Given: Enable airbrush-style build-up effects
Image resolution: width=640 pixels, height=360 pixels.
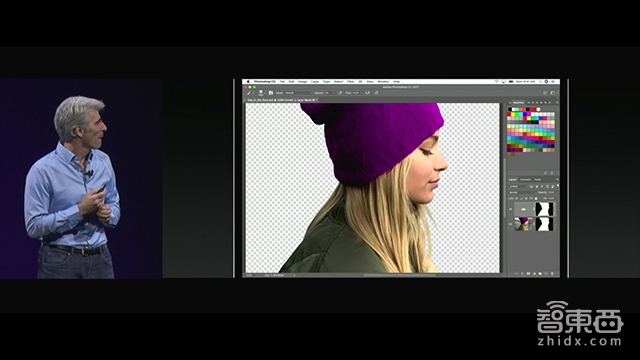Looking at the screenshot, I should [x=367, y=93].
